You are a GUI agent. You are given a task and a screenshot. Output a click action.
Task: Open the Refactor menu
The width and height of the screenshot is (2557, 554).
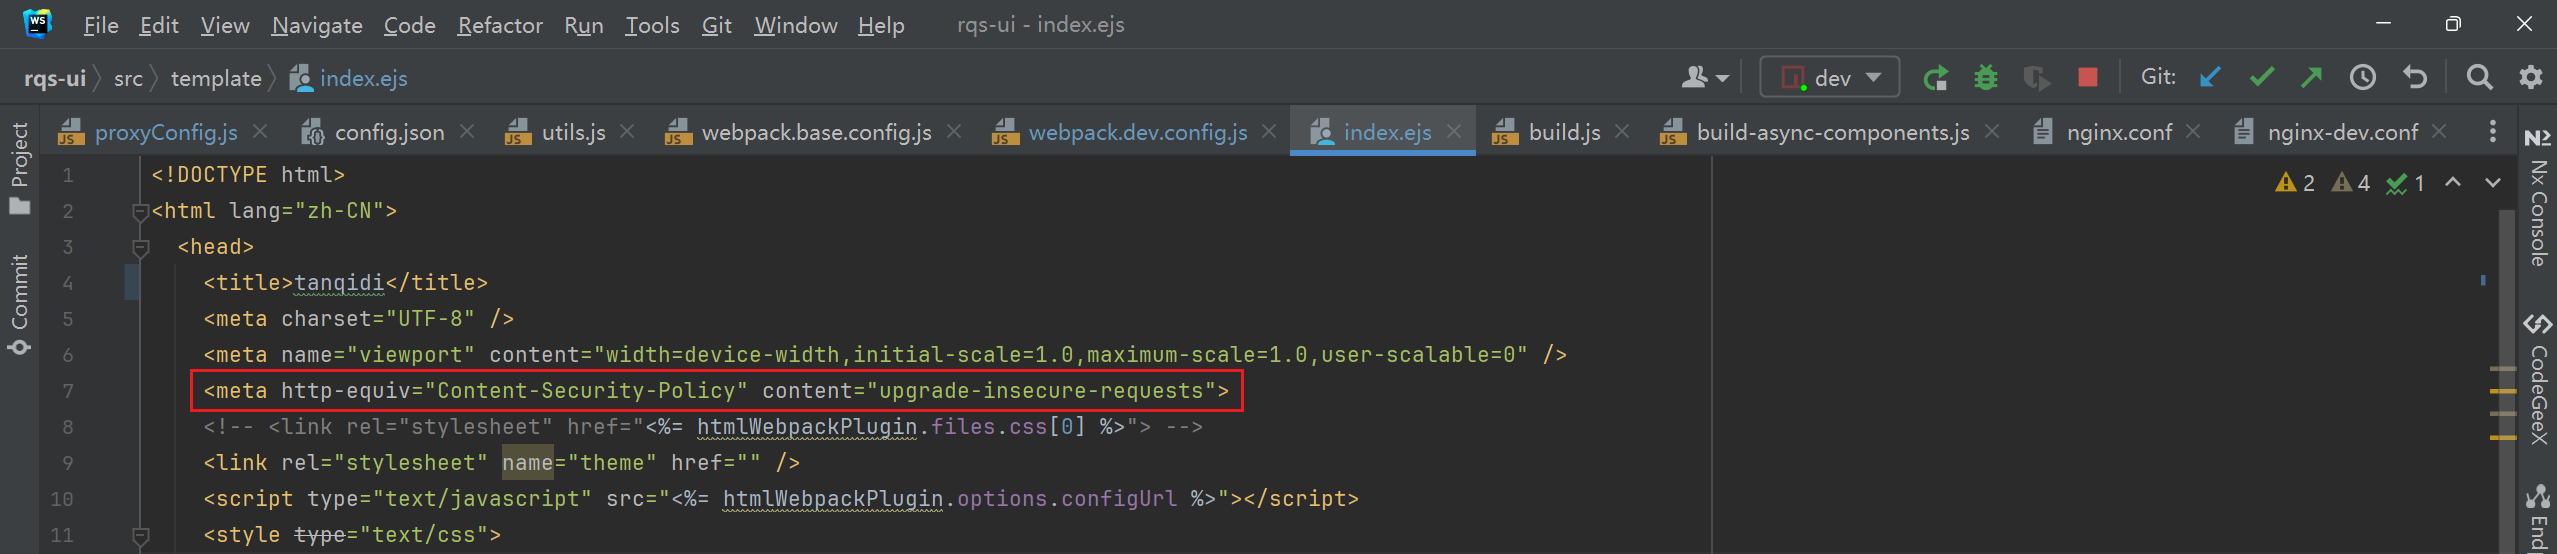click(x=500, y=25)
